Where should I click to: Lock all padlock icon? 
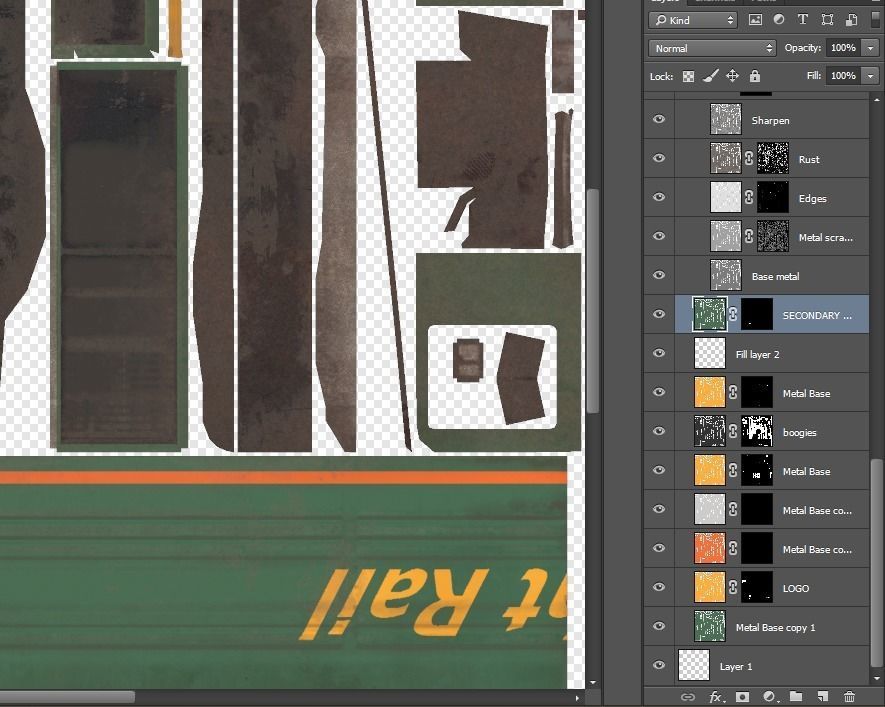(x=755, y=76)
